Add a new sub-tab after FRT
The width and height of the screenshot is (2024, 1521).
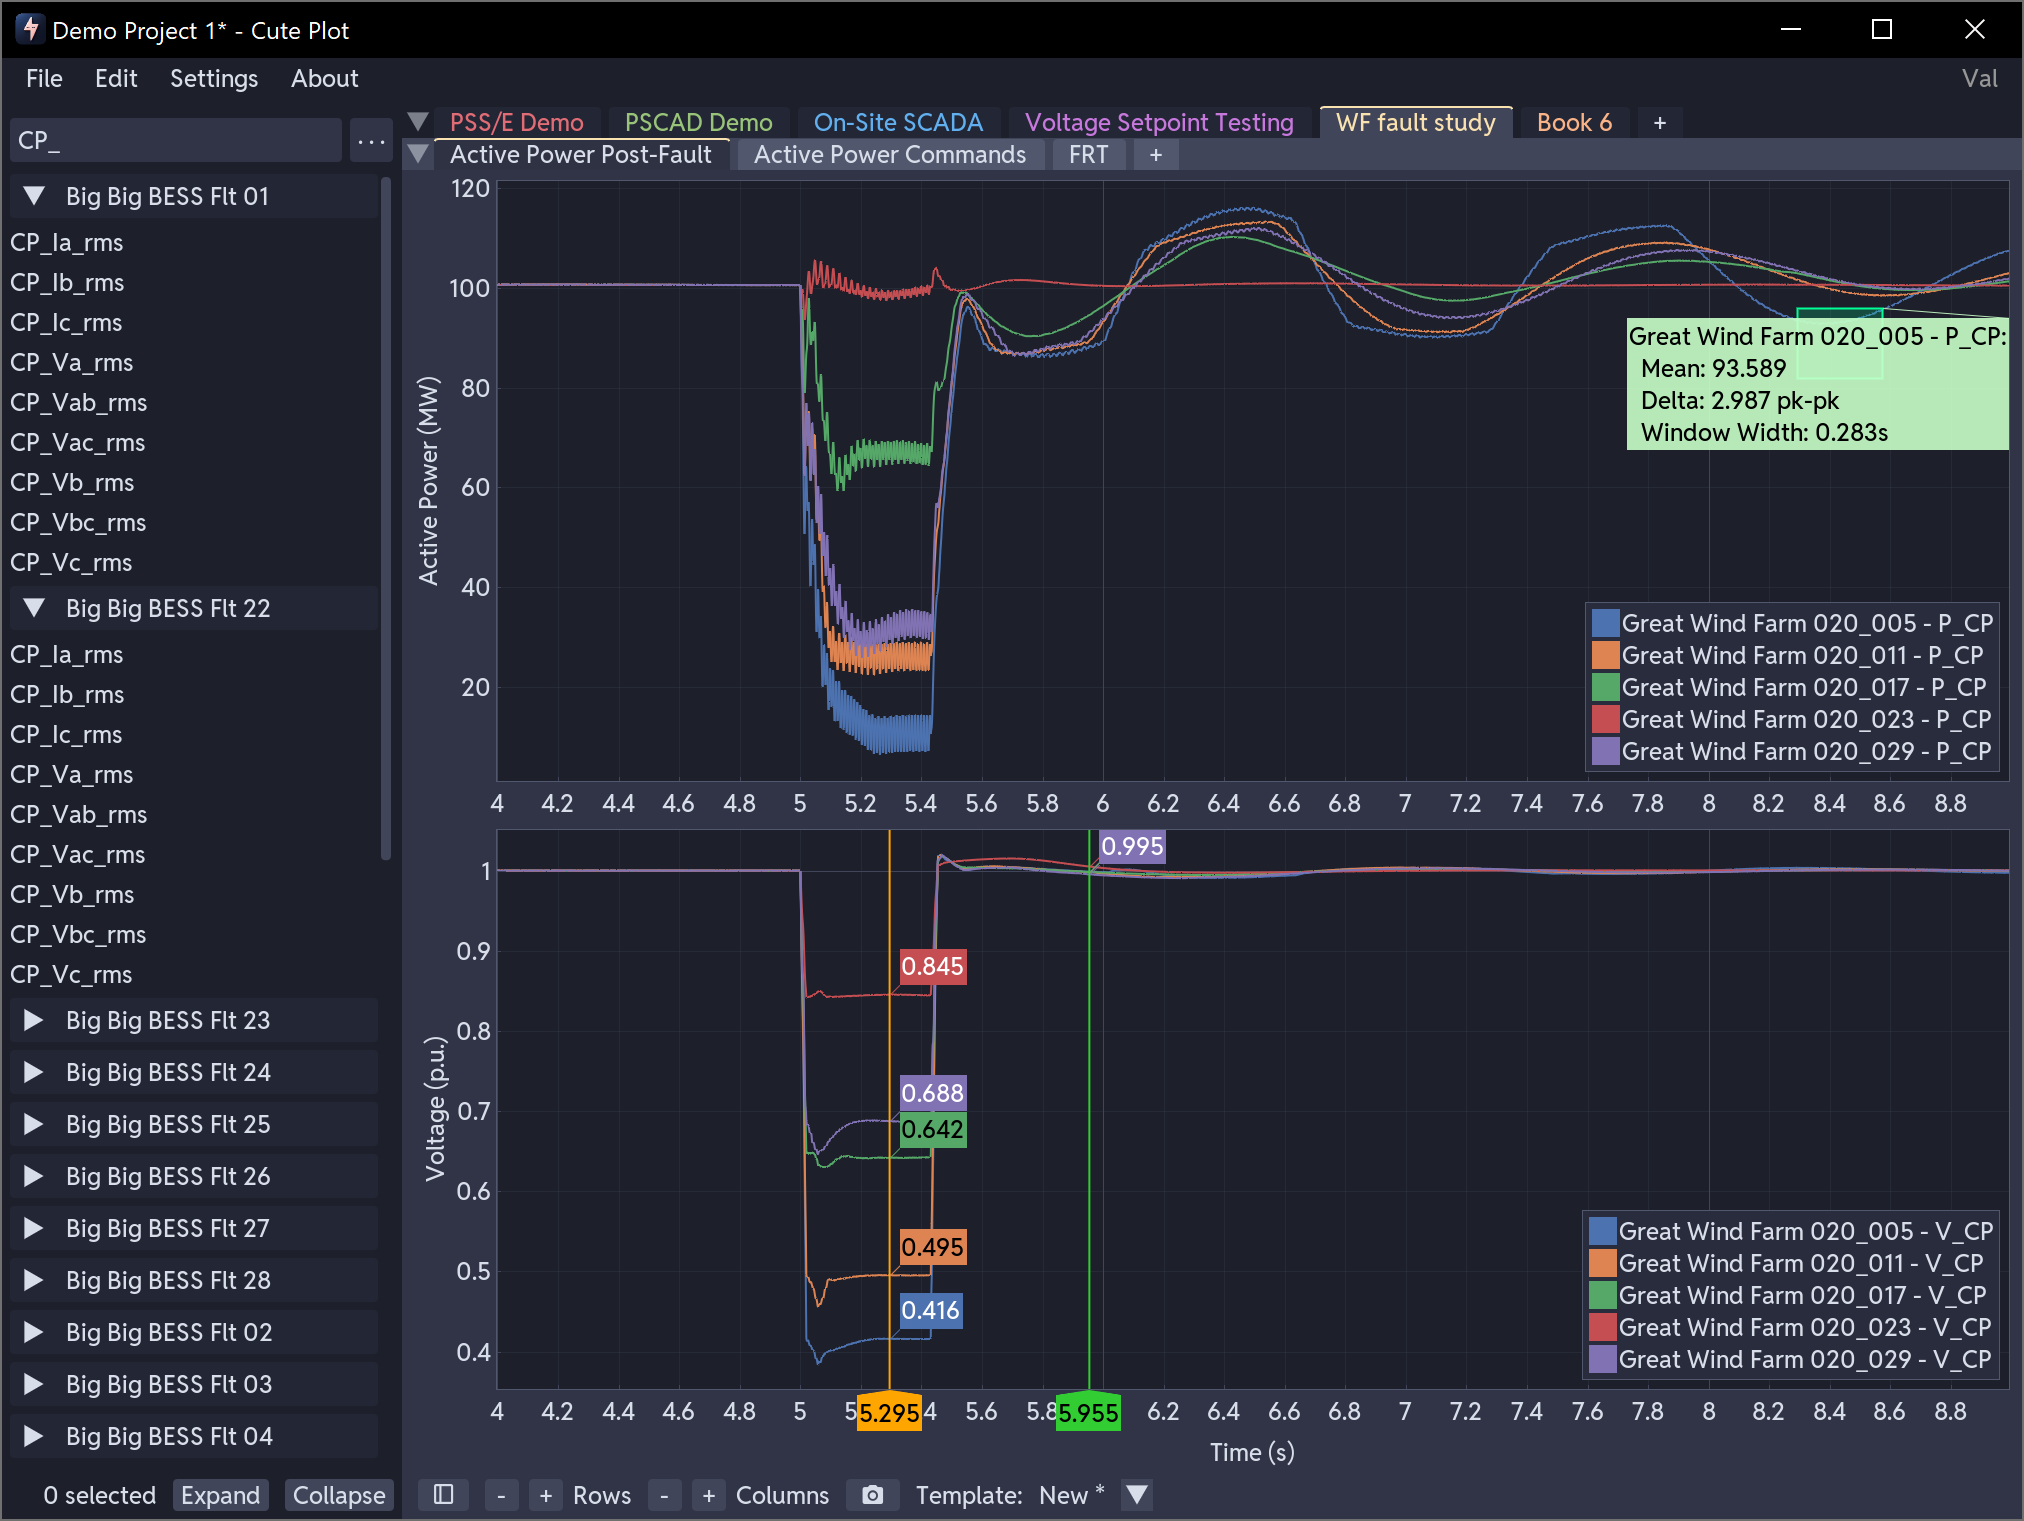(x=1156, y=155)
